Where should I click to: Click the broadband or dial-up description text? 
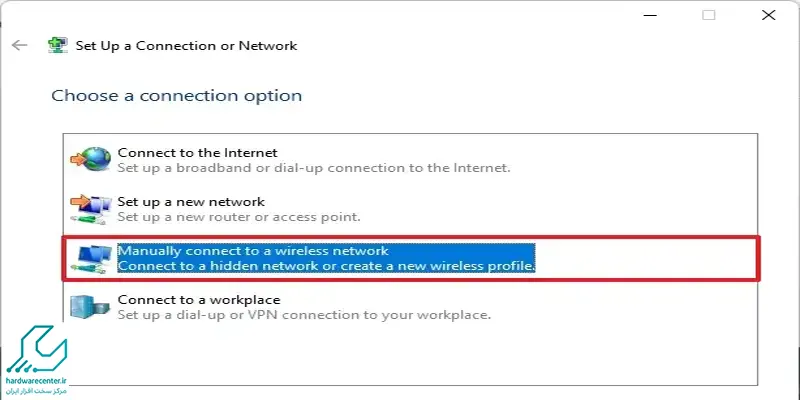[x=314, y=167]
